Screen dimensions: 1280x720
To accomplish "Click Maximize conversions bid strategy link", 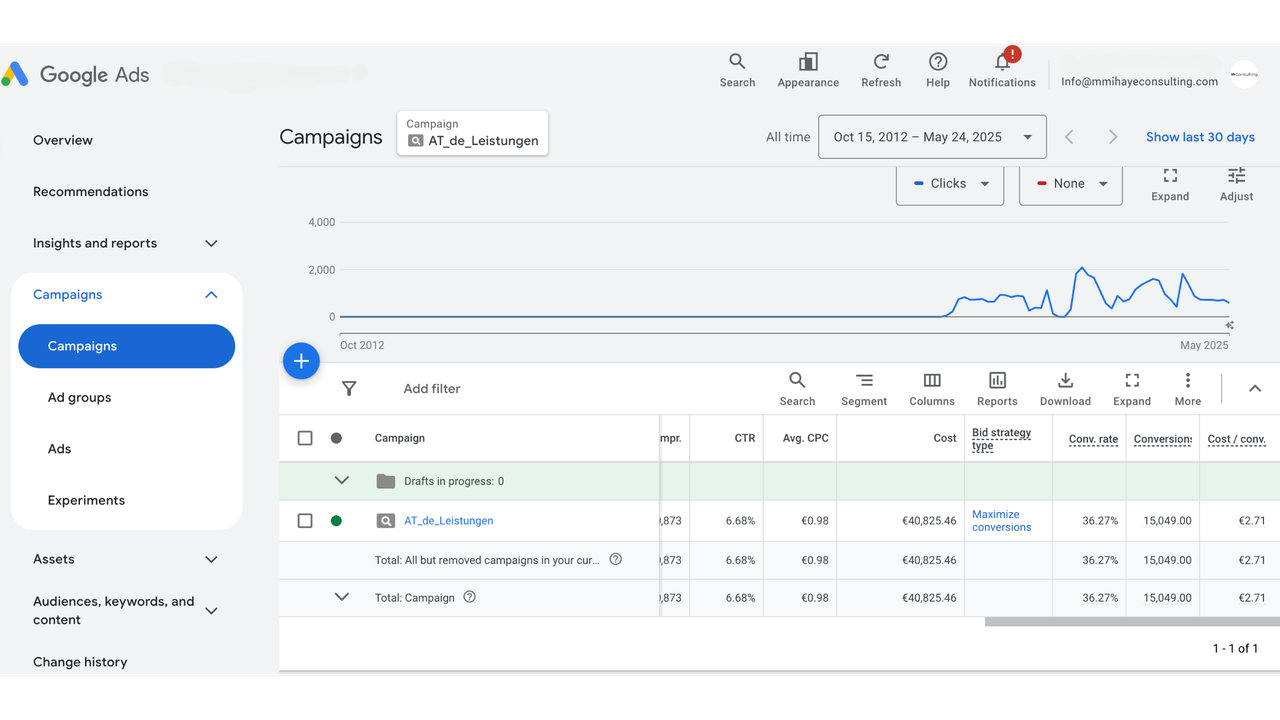I will tap(1002, 521).
